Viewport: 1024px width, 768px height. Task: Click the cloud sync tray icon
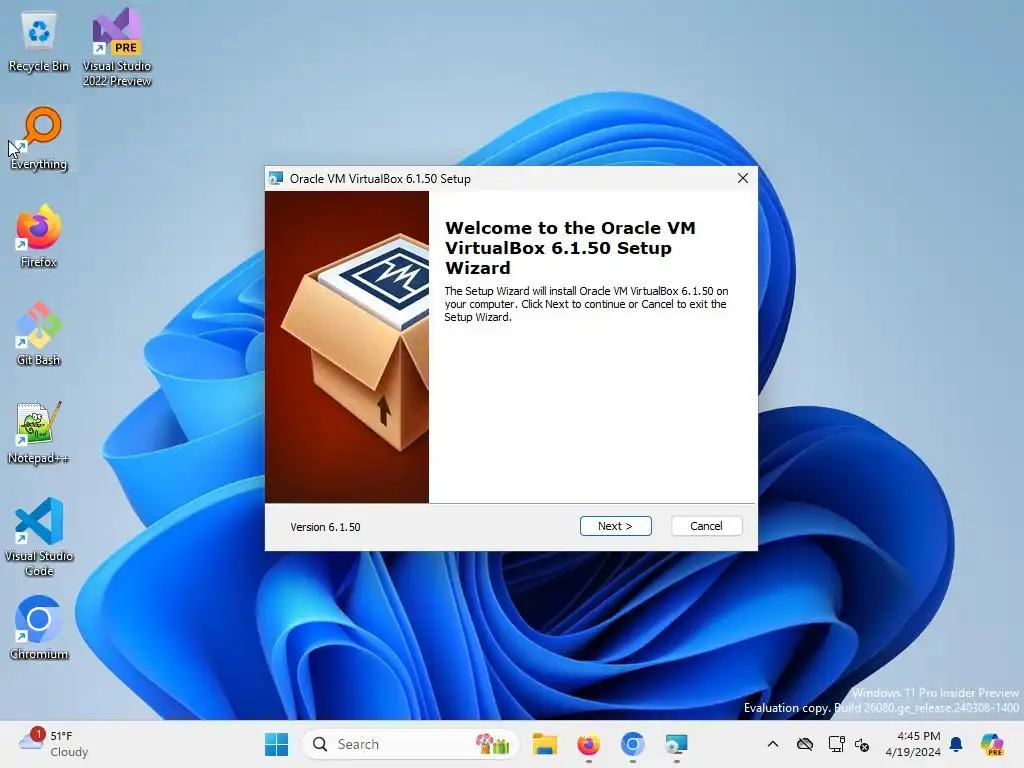point(805,744)
